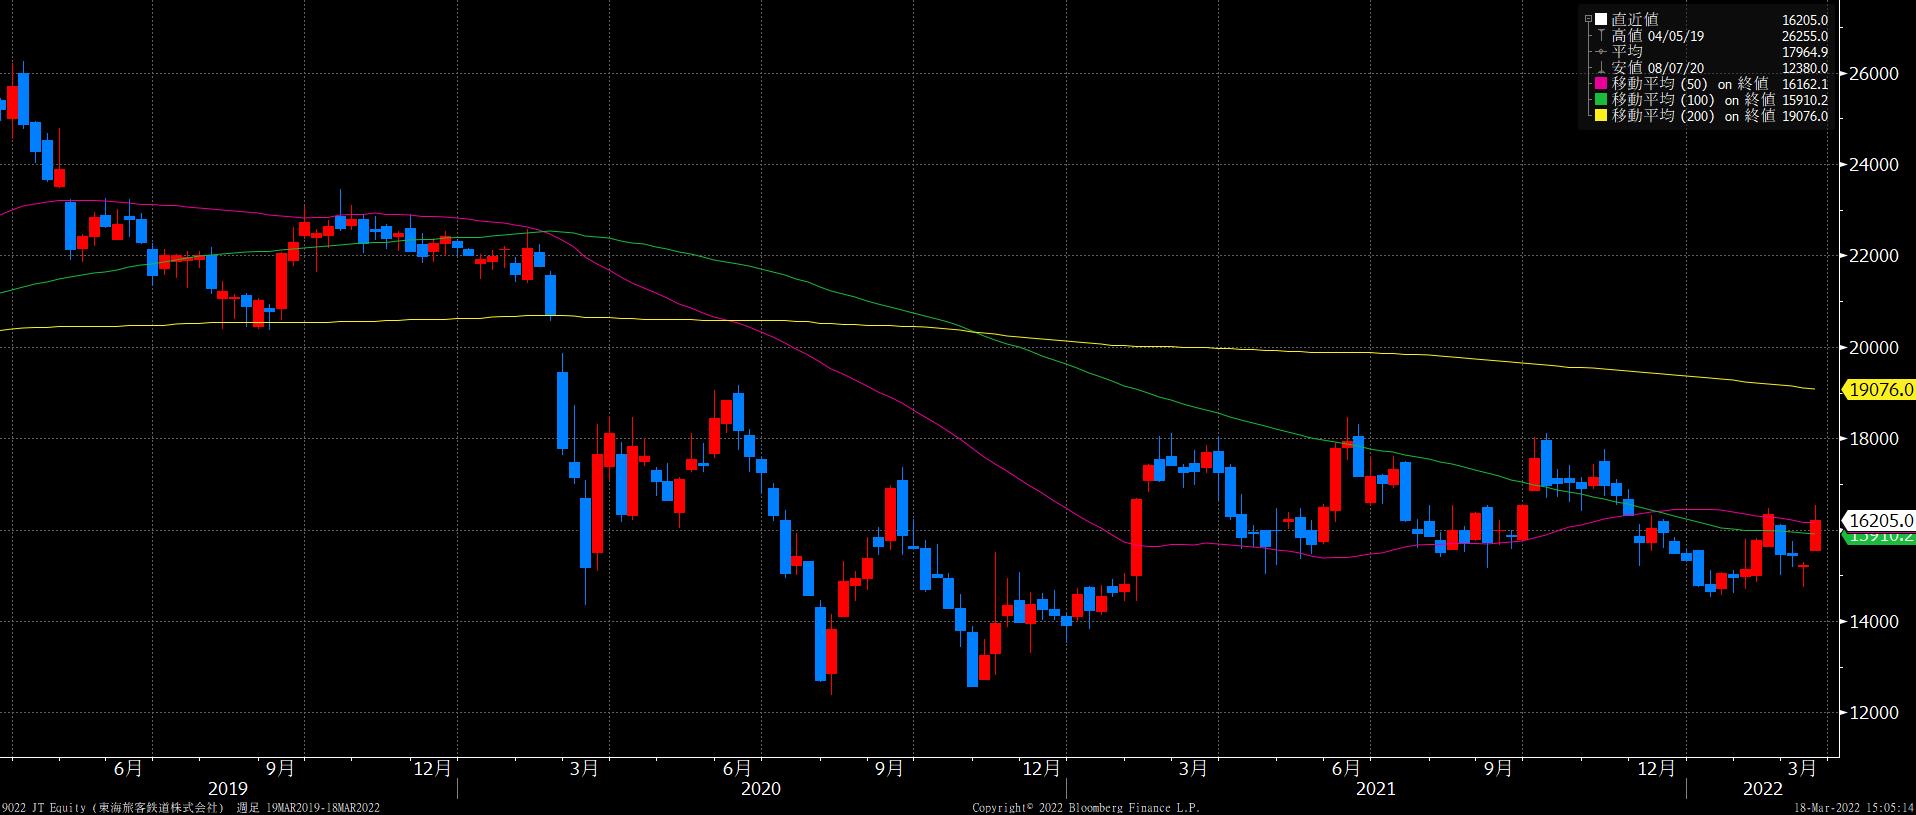Click the 2021 year label on time axis
Viewport: 1916px width, 815px height.
pos(1375,789)
